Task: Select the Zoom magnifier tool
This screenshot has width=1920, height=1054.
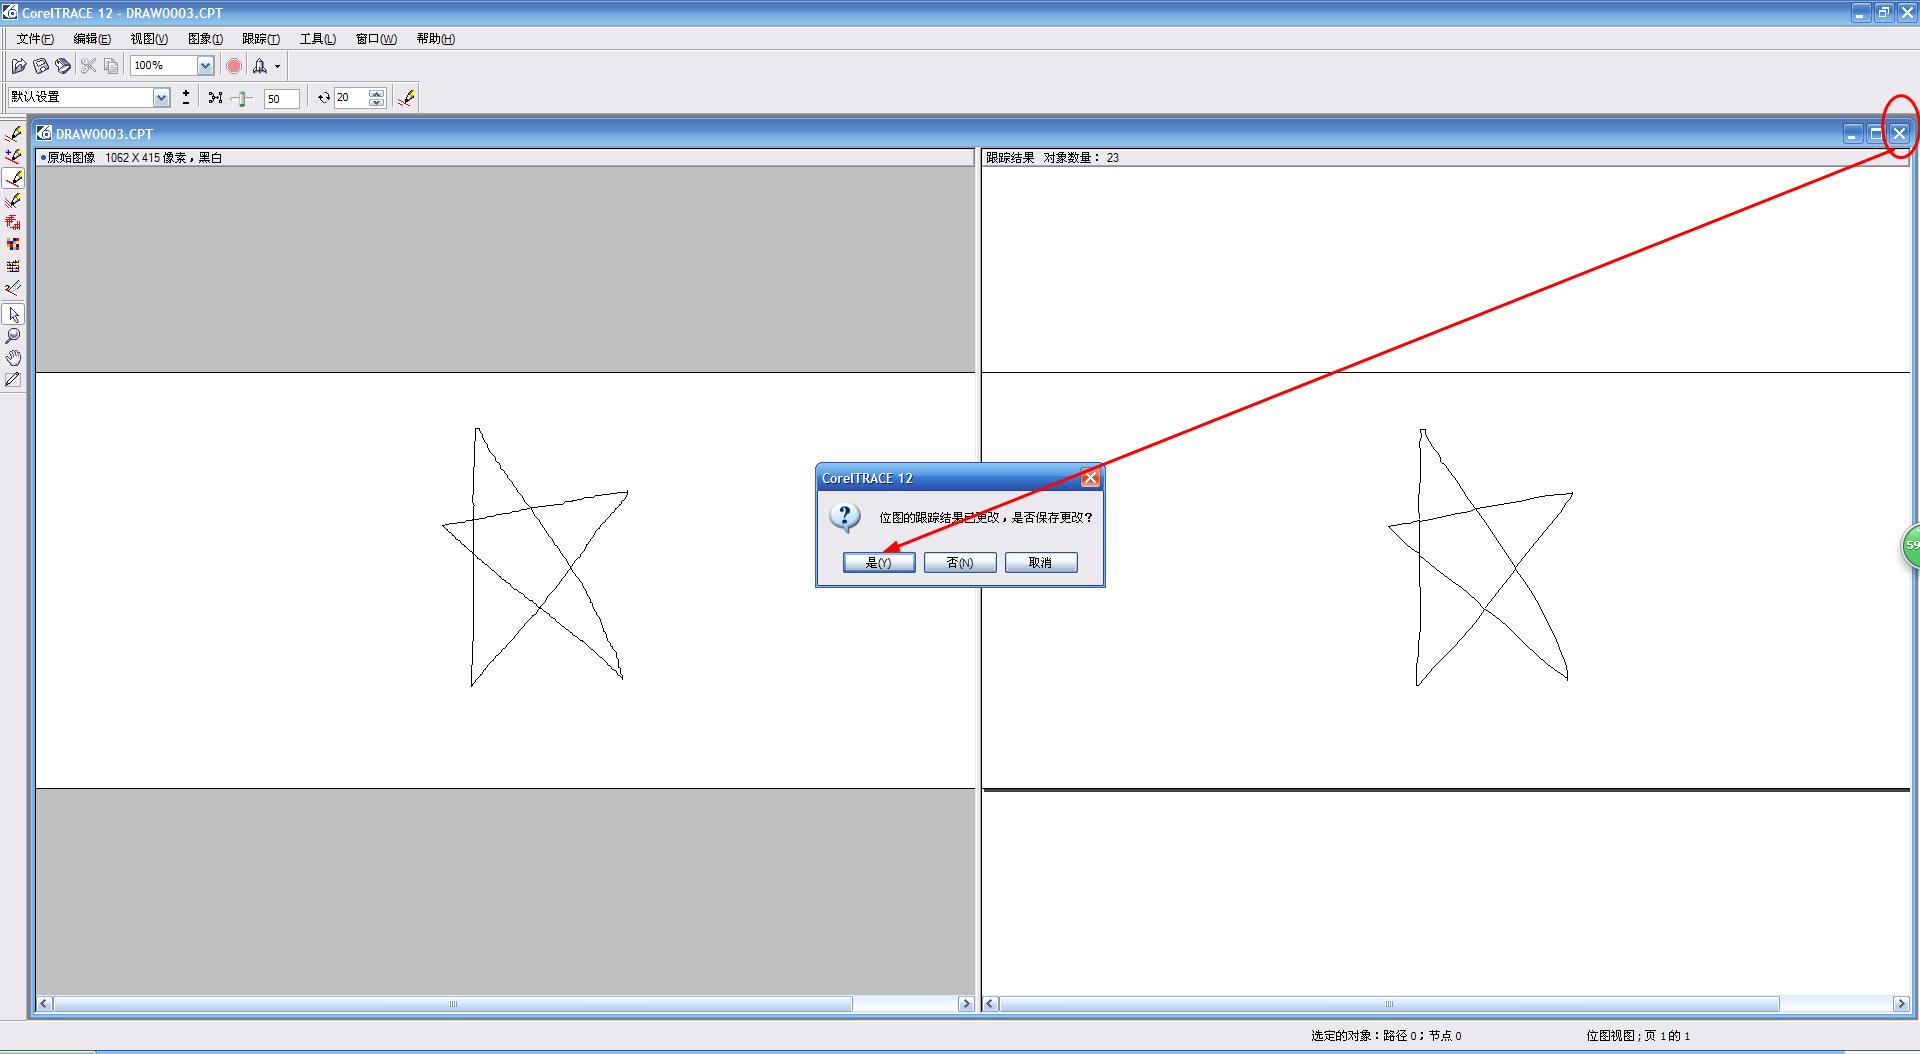Action: (x=13, y=336)
